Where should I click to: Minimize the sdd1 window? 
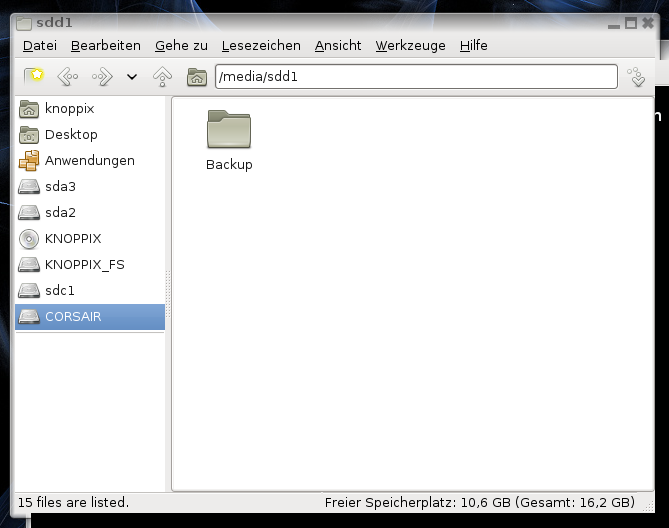614,26
